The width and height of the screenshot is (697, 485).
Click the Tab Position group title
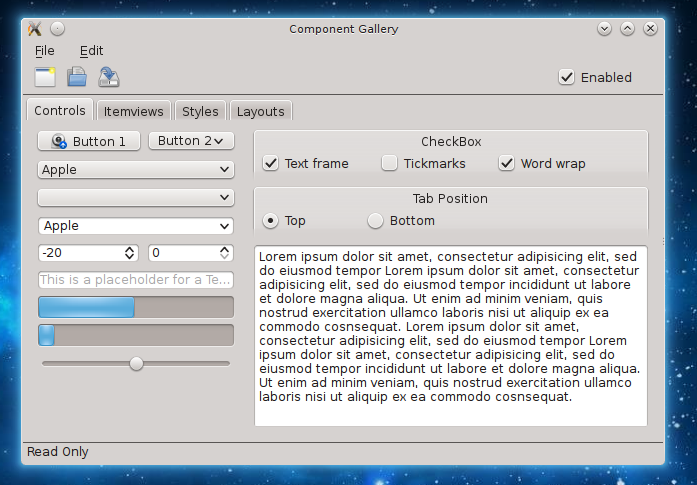point(450,198)
